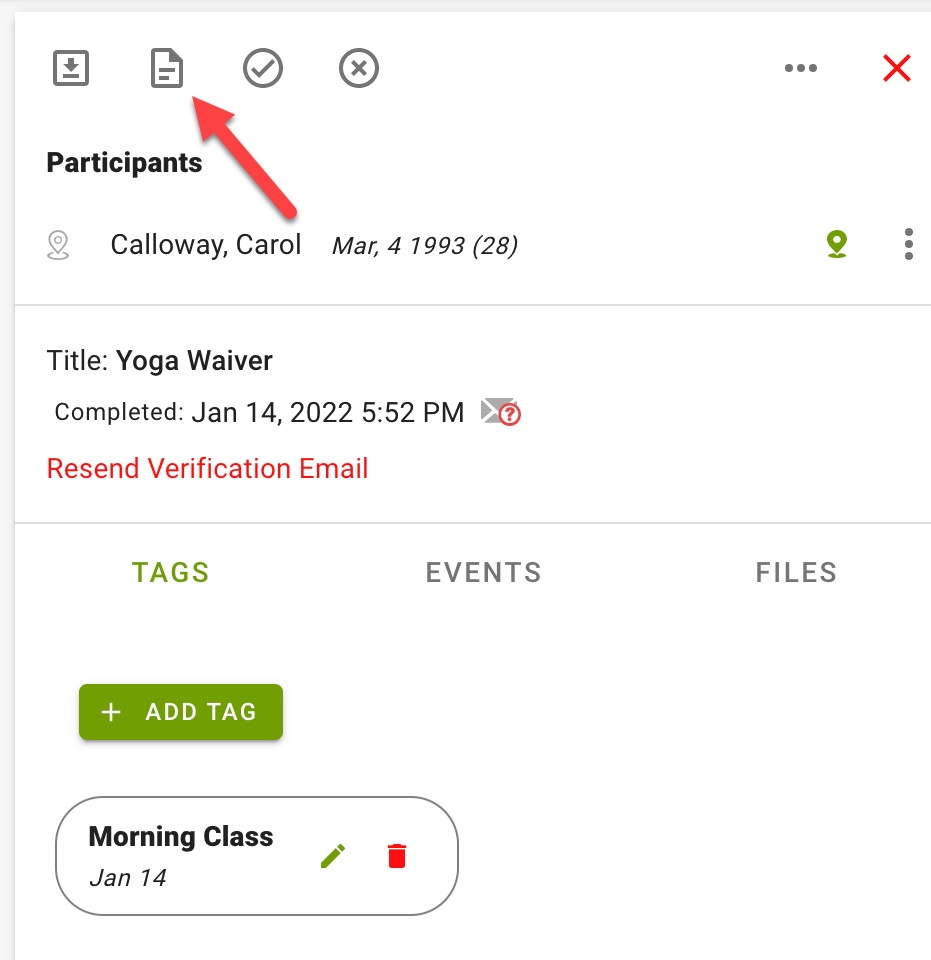Click the download waiver icon
931x960 pixels.
click(x=71, y=68)
